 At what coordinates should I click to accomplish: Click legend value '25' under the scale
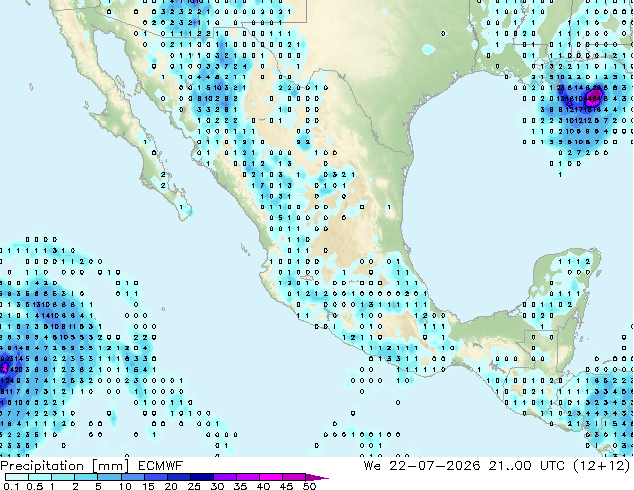click(x=194, y=486)
